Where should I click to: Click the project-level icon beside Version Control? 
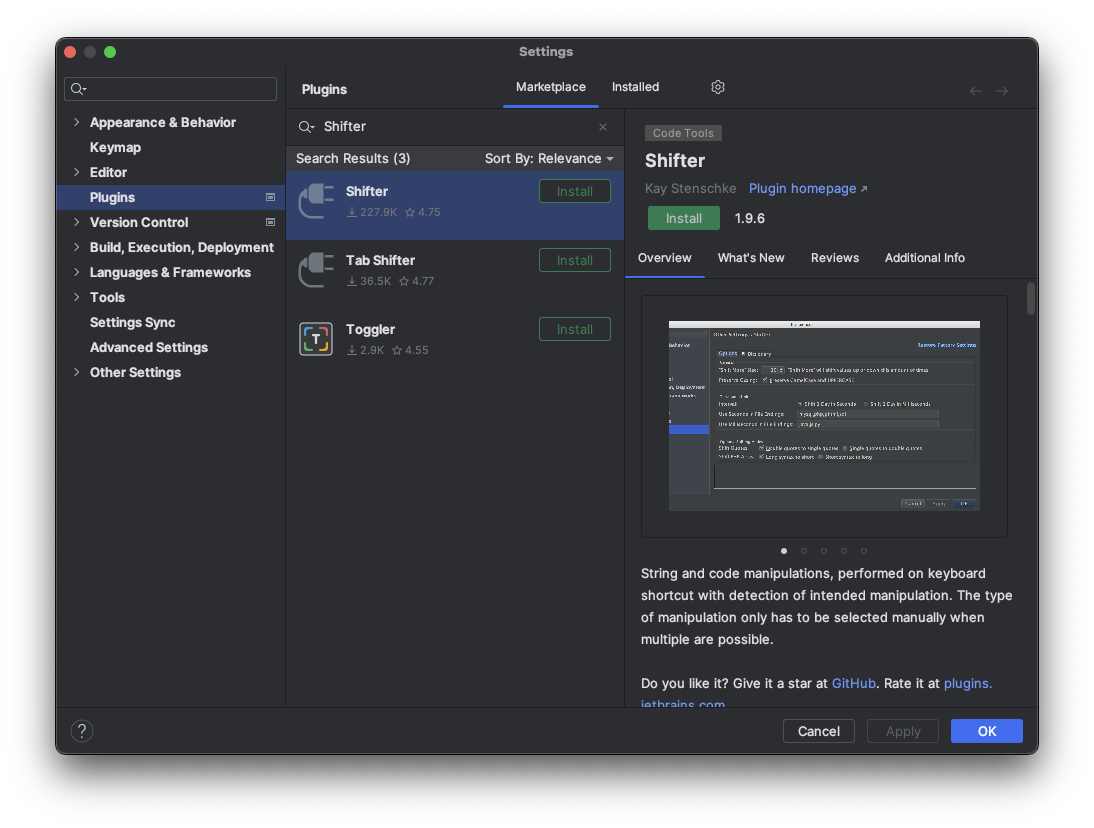[271, 223]
